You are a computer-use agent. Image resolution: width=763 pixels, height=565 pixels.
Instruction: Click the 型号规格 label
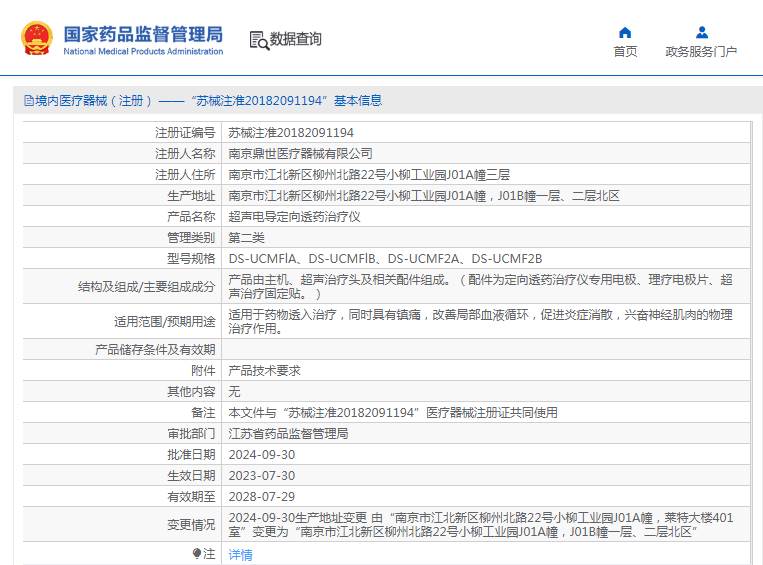pos(191,258)
